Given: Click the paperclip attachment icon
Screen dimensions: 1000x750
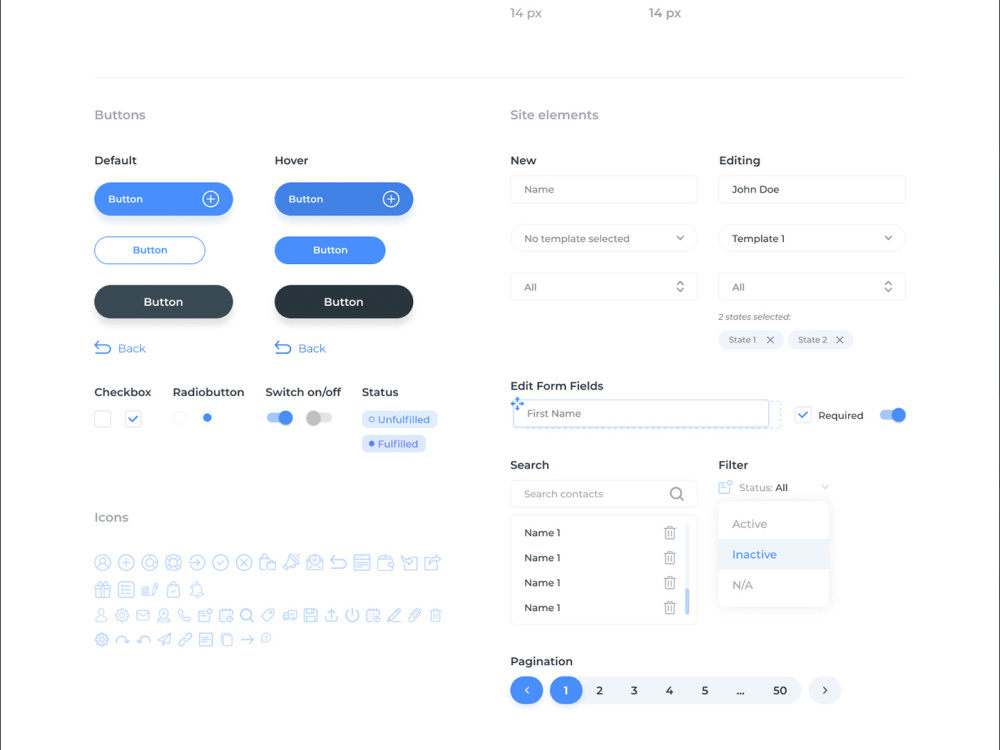Looking at the screenshot, I should [x=415, y=615].
